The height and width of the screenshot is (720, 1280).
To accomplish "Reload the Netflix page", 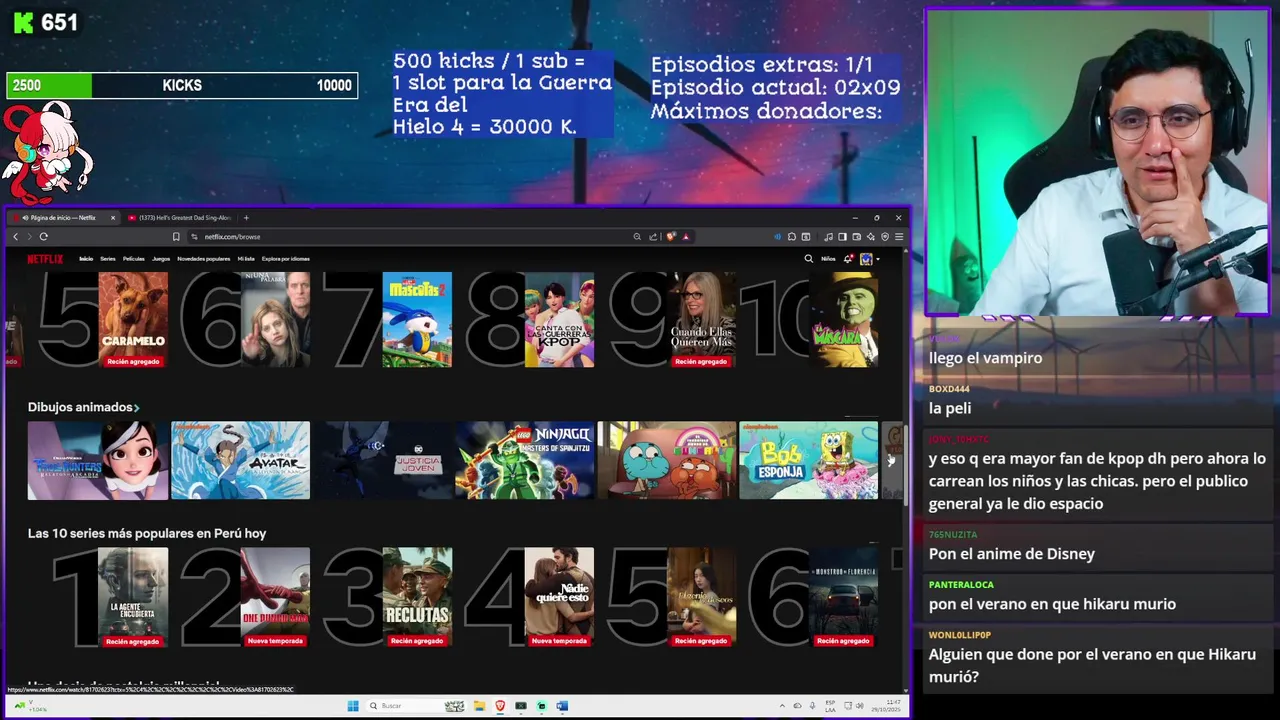I will click(43, 237).
